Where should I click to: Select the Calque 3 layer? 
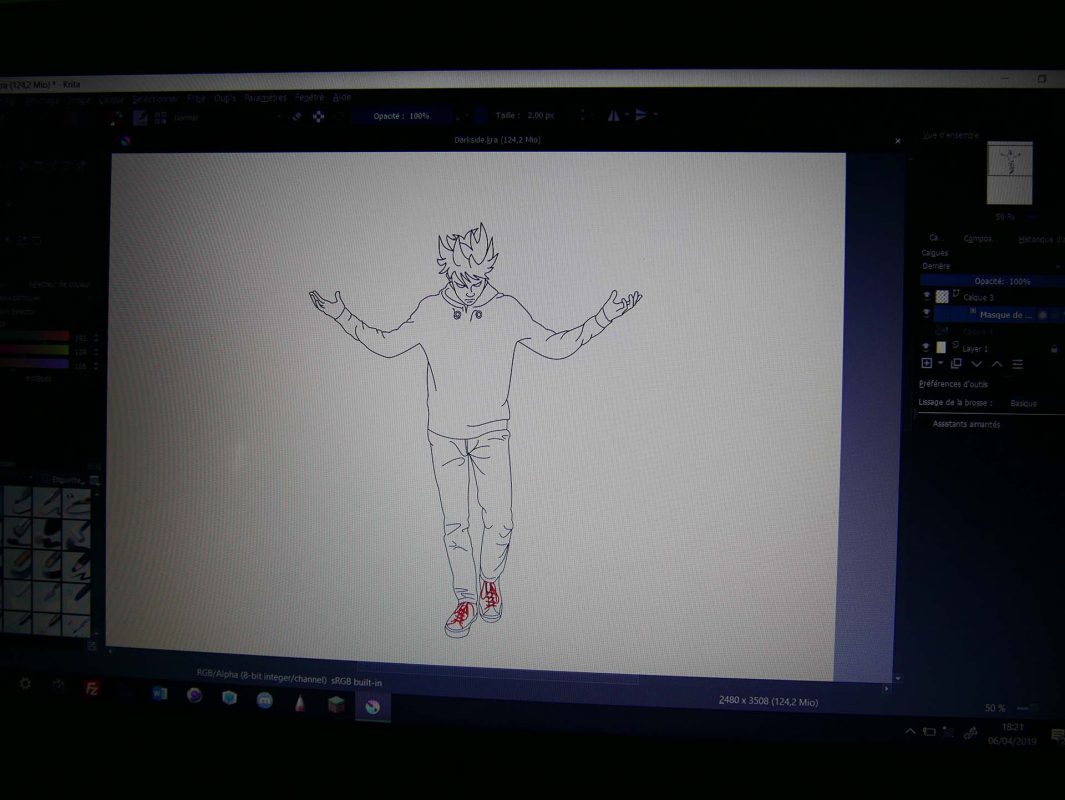[x=978, y=297]
